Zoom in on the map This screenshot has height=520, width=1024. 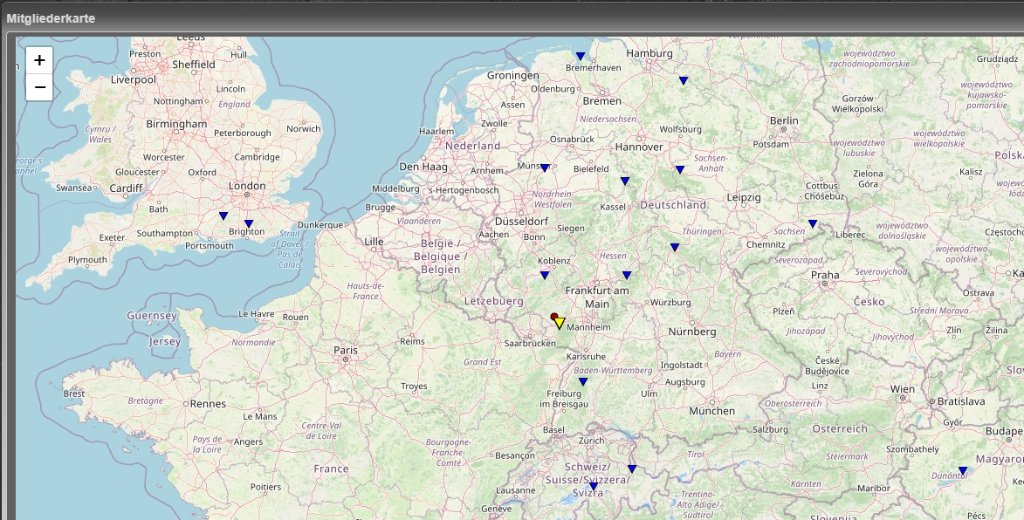39,60
